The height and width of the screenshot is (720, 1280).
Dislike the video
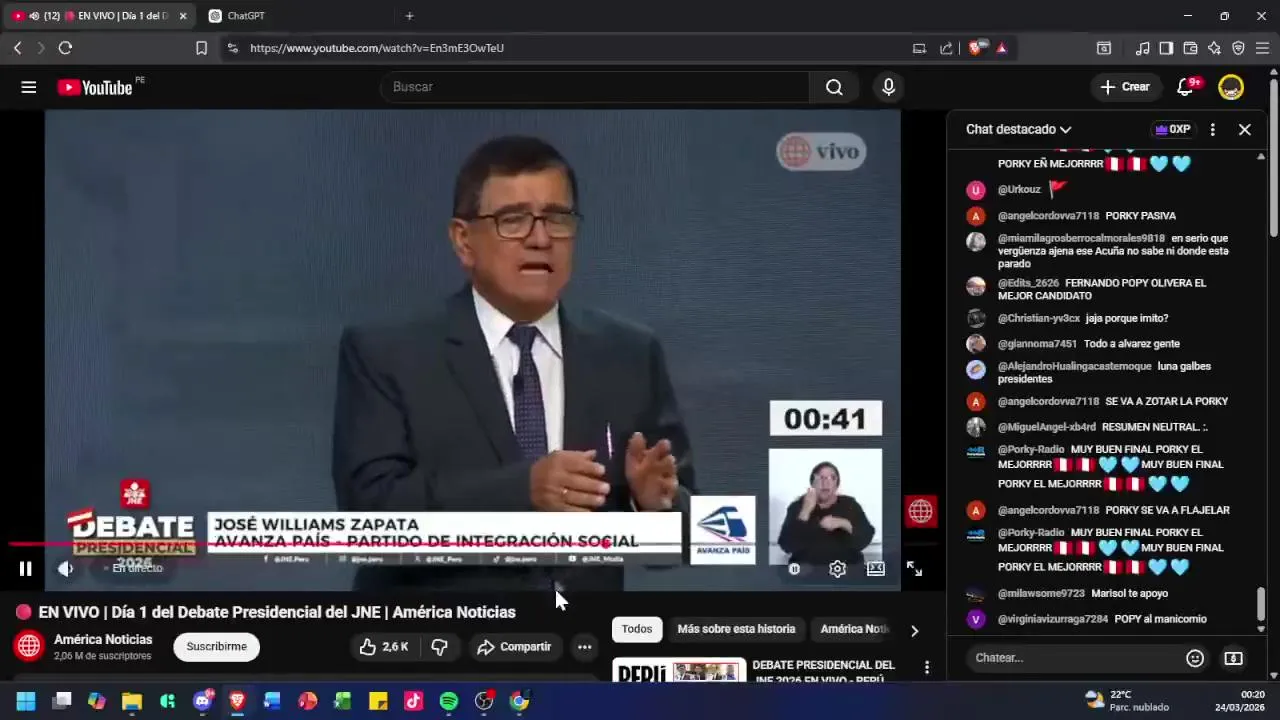pyautogui.click(x=439, y=647)
